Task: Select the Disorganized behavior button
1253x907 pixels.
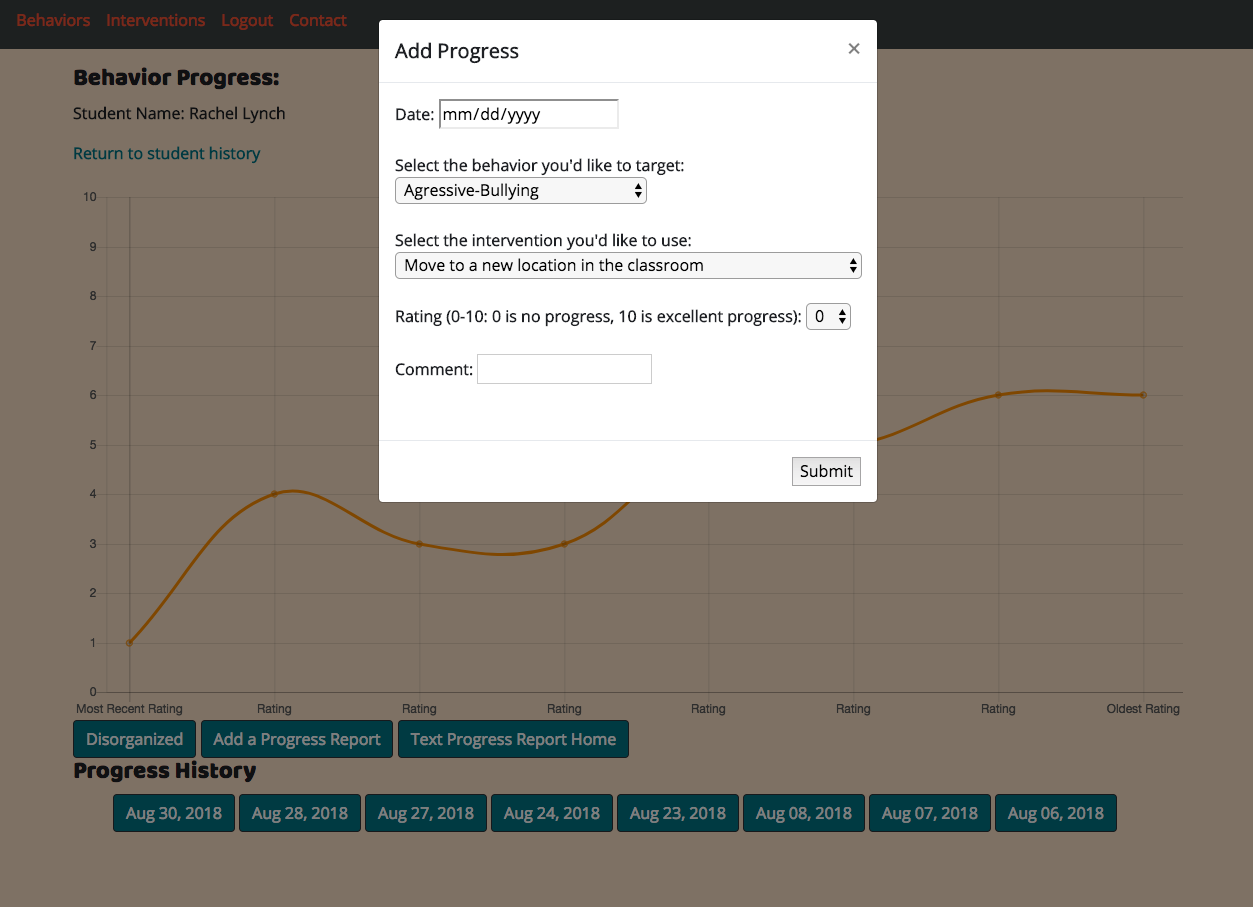Action: 134,739
